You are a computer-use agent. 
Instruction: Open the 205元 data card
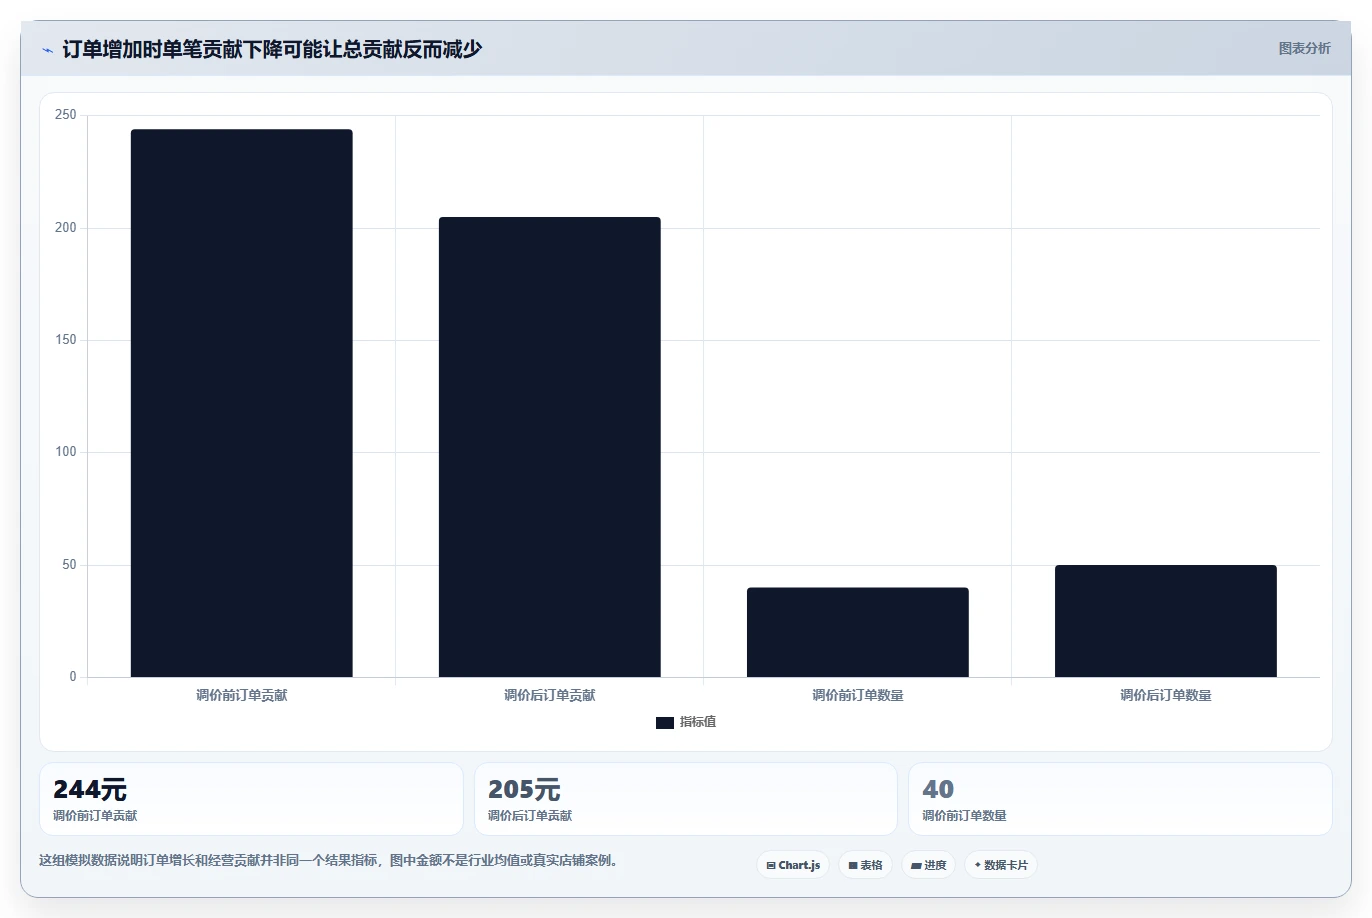686,799
